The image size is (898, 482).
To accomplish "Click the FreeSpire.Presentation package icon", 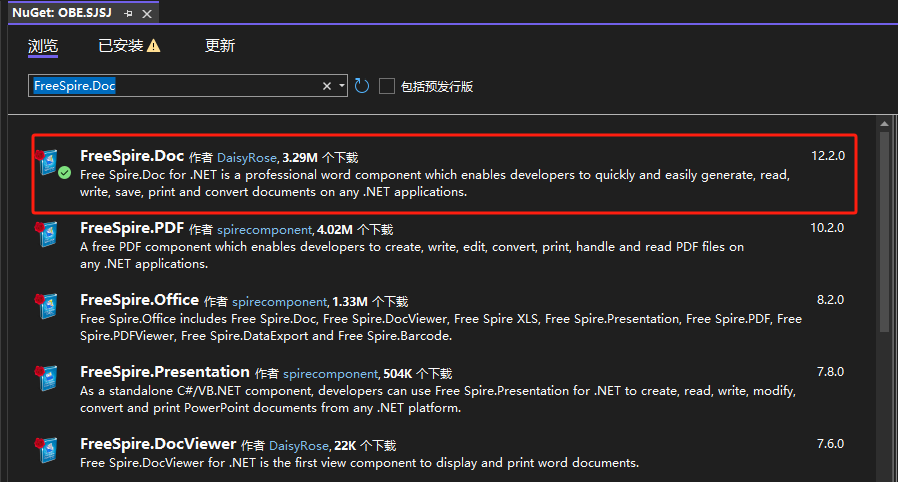I will 47,378.
